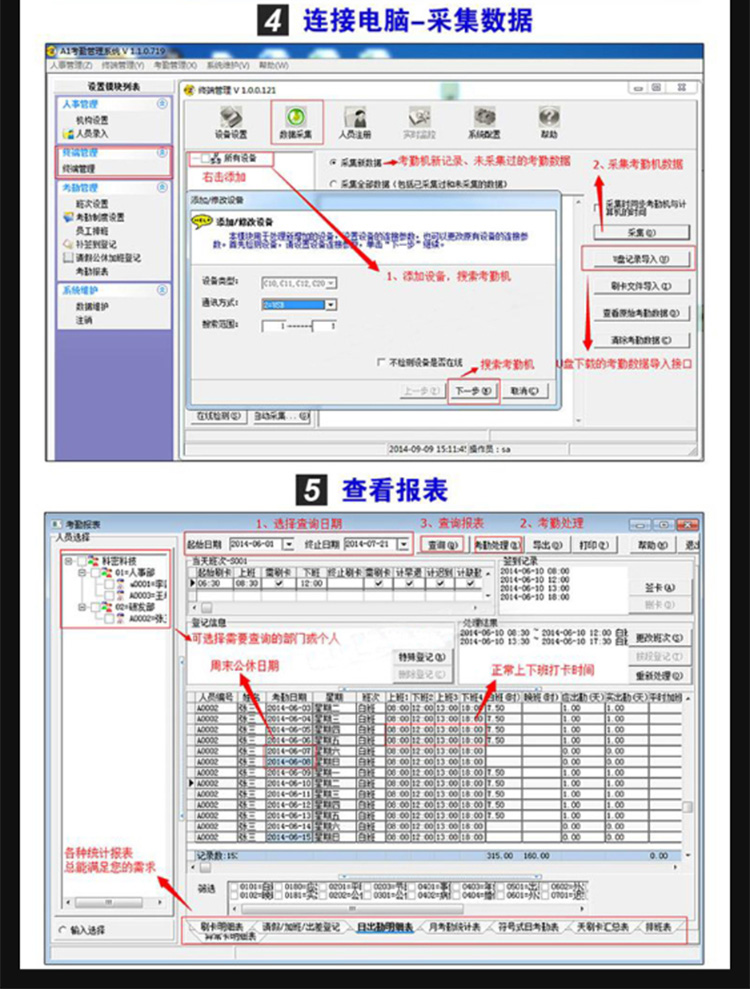Open the 帮助 toolbar icon in device manager

pyautogui.click(x=549, y=117)
